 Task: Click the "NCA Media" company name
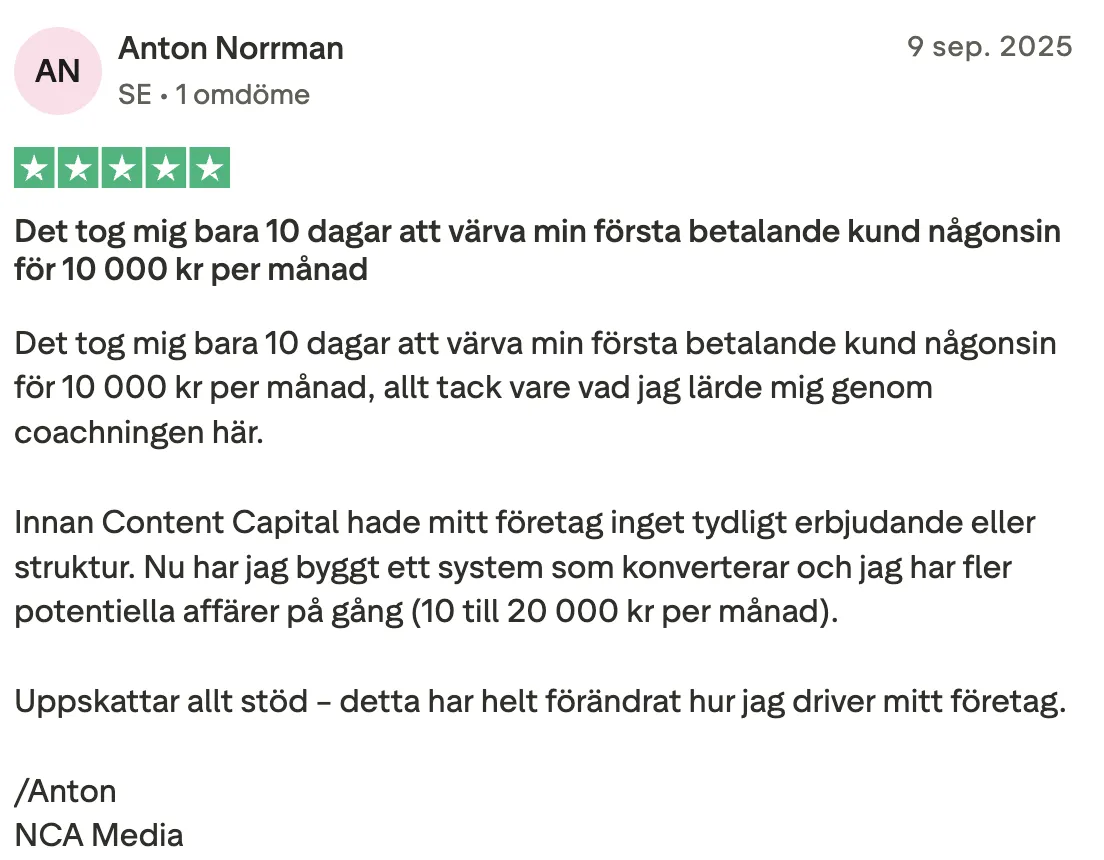tap(99, 835)
